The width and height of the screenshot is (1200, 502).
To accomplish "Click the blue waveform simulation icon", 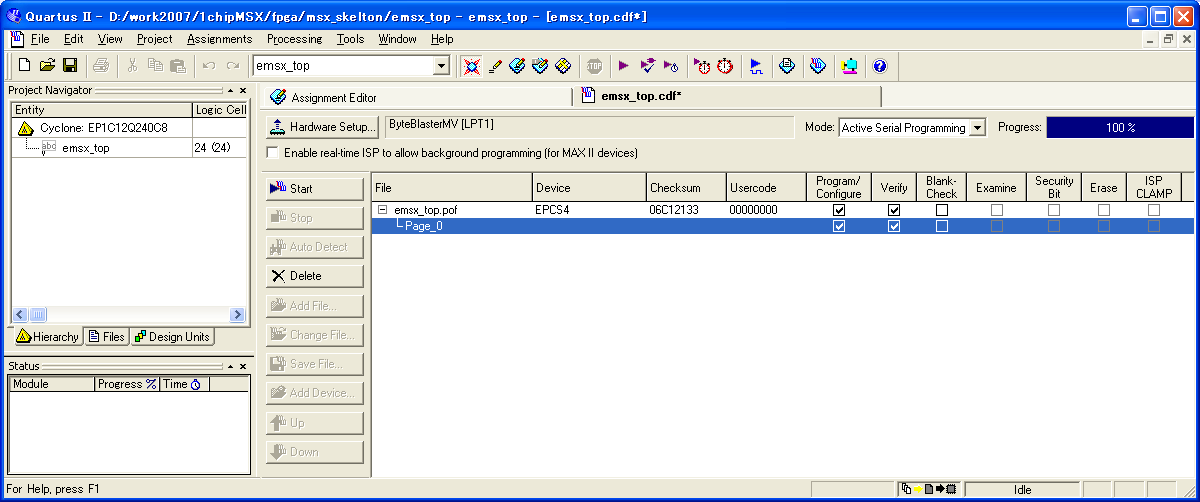I will click(756, 66).
